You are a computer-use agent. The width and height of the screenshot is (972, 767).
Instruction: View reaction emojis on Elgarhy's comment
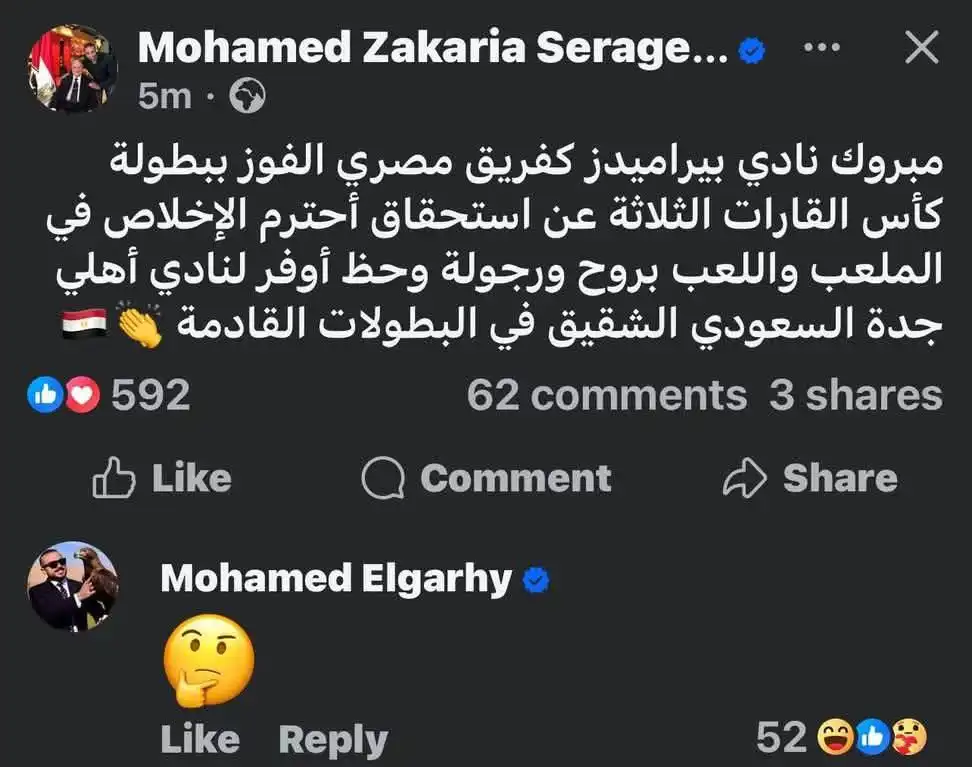click(872, 738)
